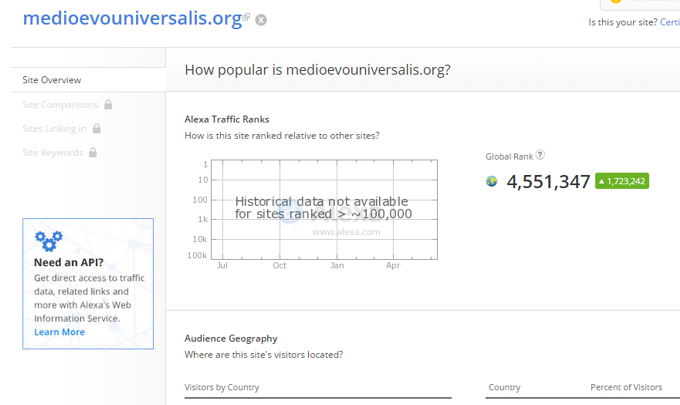This screenshot has width=680, height=405.
Task: Open the Site Keywords sidebar item
Action: 52,152
